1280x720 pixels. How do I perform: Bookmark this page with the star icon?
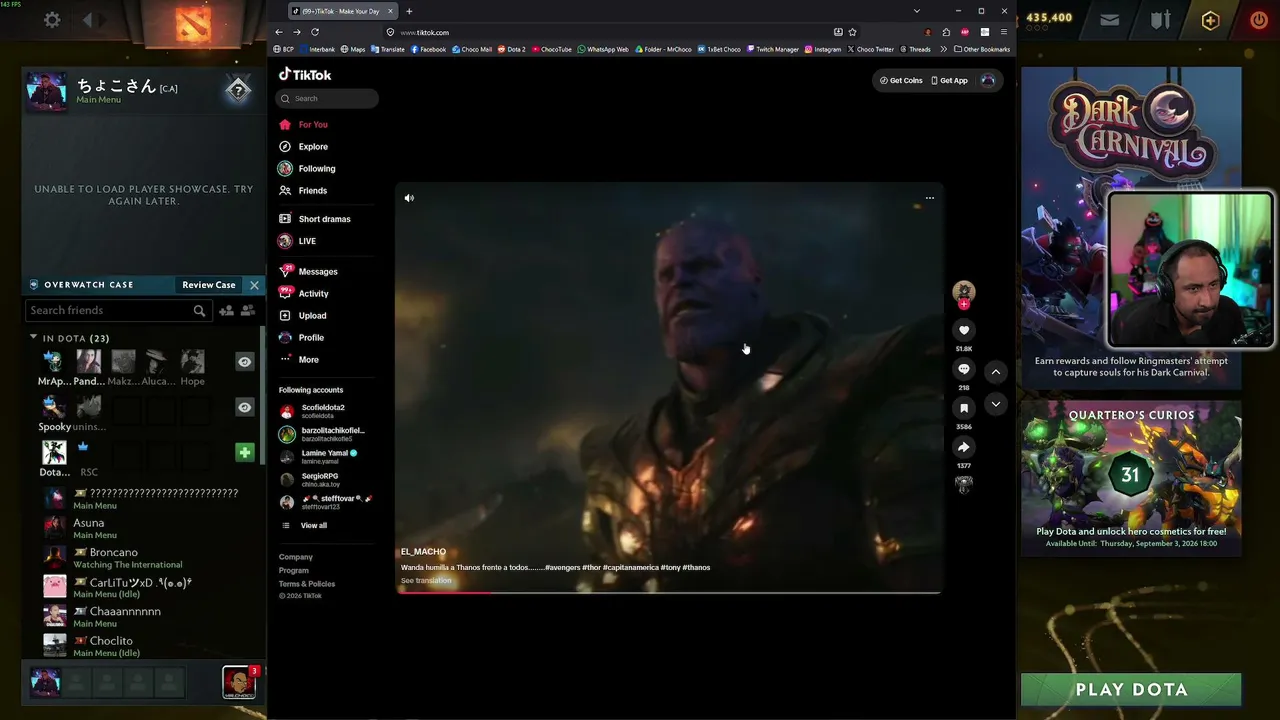coord(852,32)
